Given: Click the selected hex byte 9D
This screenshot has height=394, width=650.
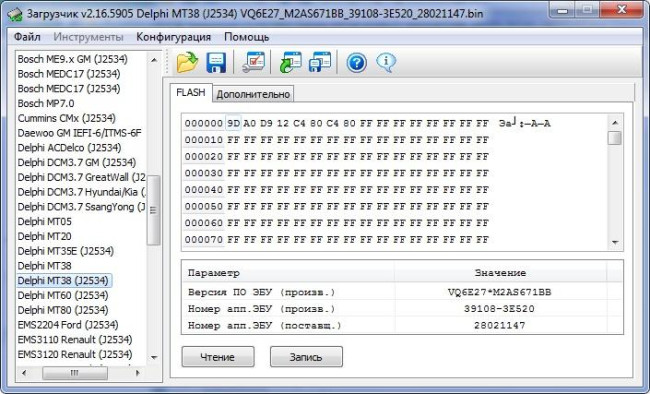Looking at the screenshot, I should tap(233, 124).
